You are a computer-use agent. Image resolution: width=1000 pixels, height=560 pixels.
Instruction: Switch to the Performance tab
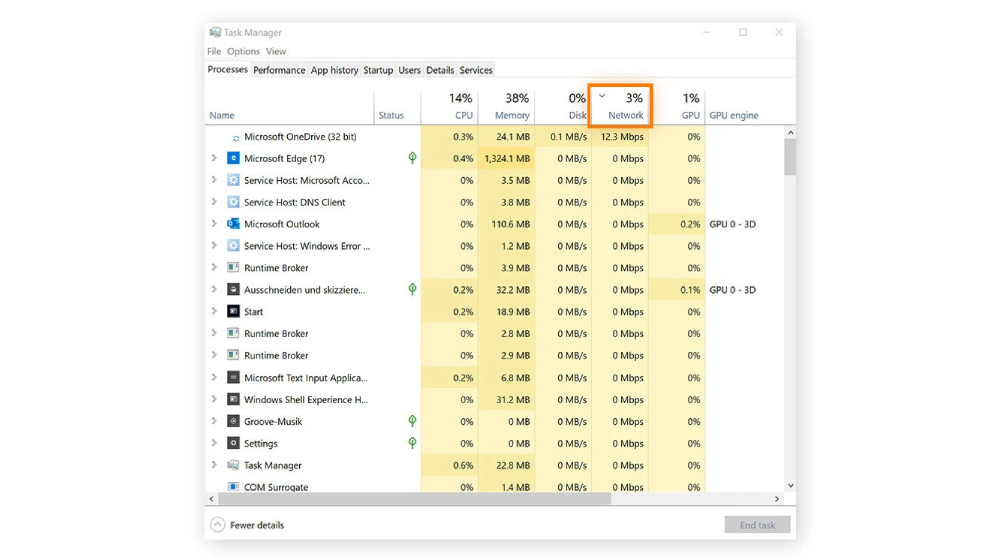coord(279,70)
